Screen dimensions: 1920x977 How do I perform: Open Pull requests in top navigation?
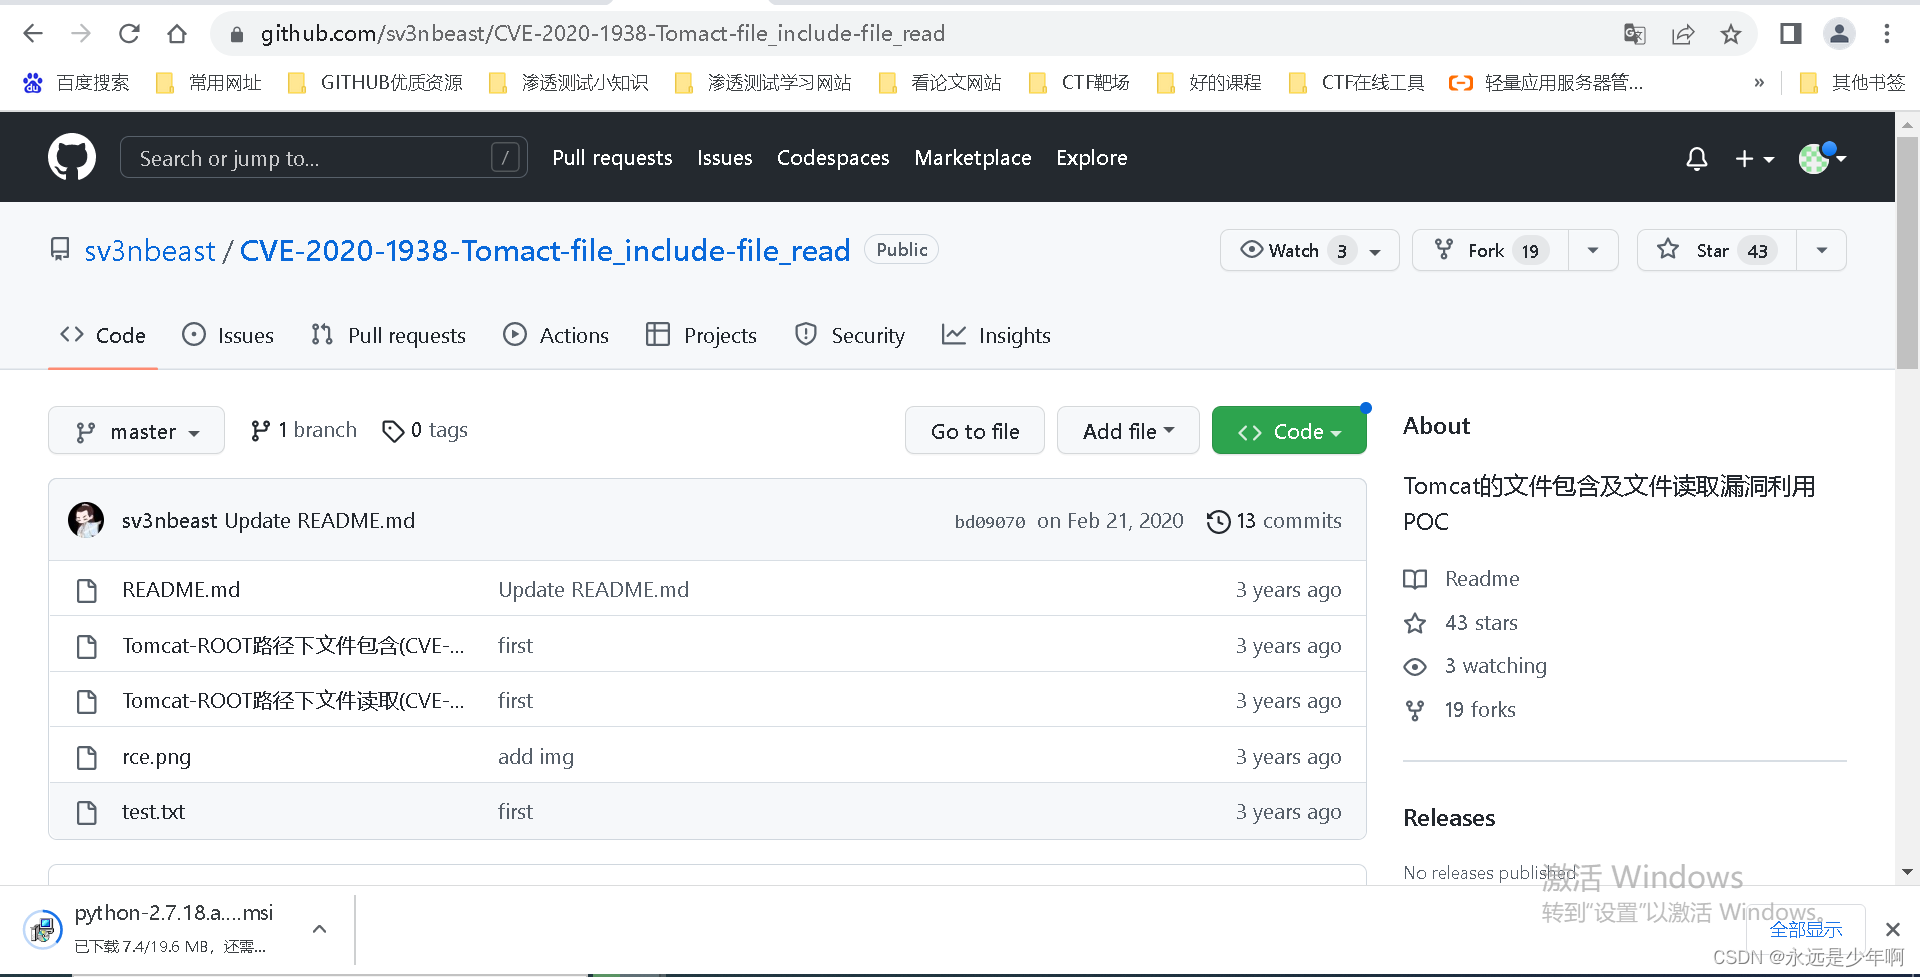pyautogui.click(x=612, y=157)
